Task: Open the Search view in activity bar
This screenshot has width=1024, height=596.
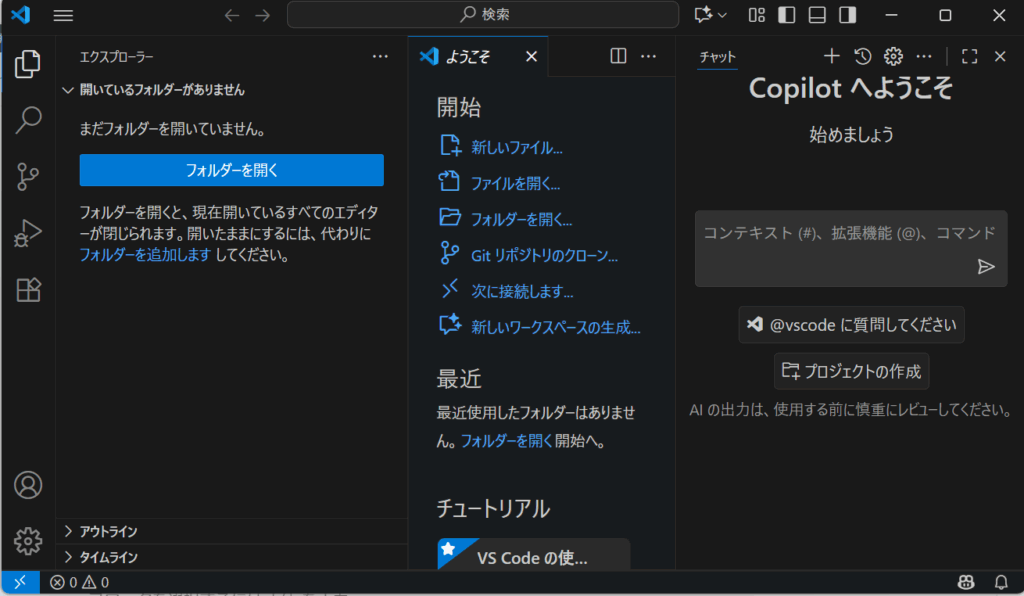Action: tap(28, 120)
